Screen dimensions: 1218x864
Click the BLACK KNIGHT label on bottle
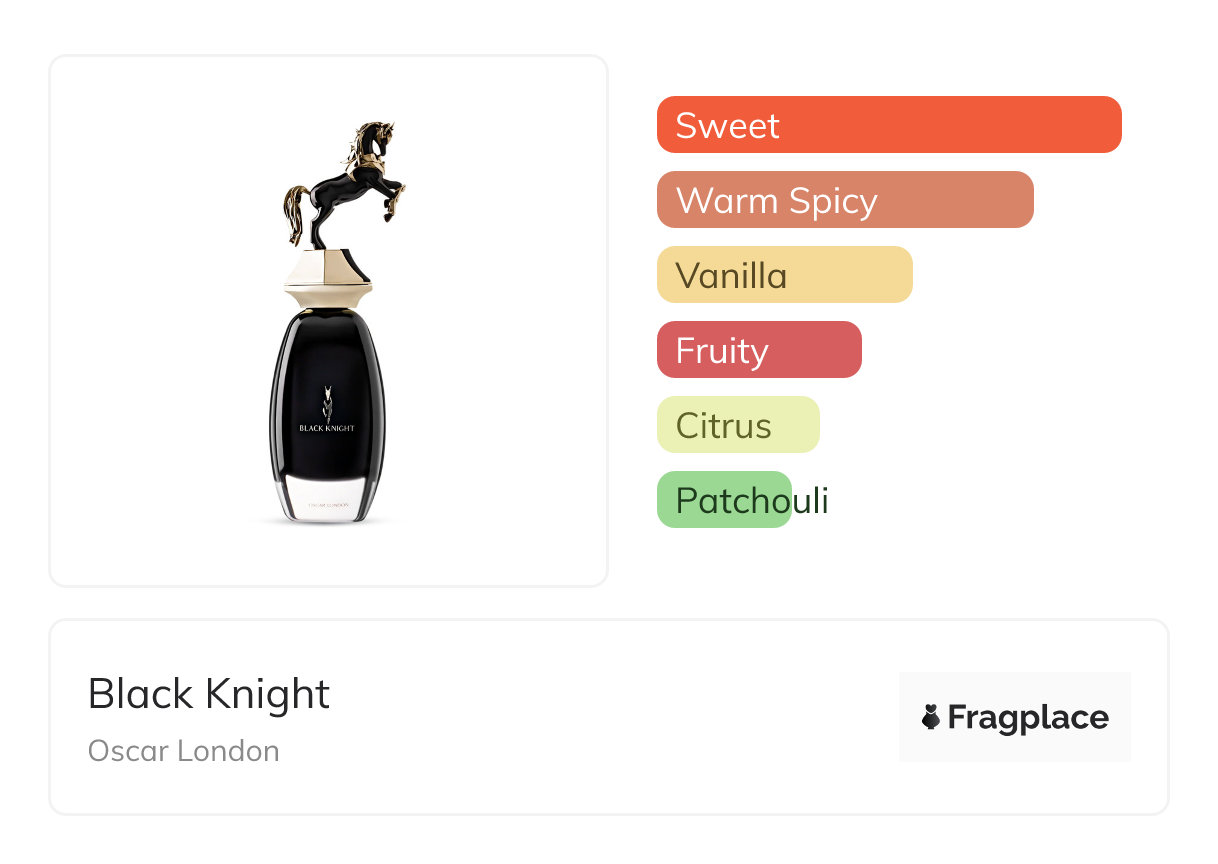327,428
